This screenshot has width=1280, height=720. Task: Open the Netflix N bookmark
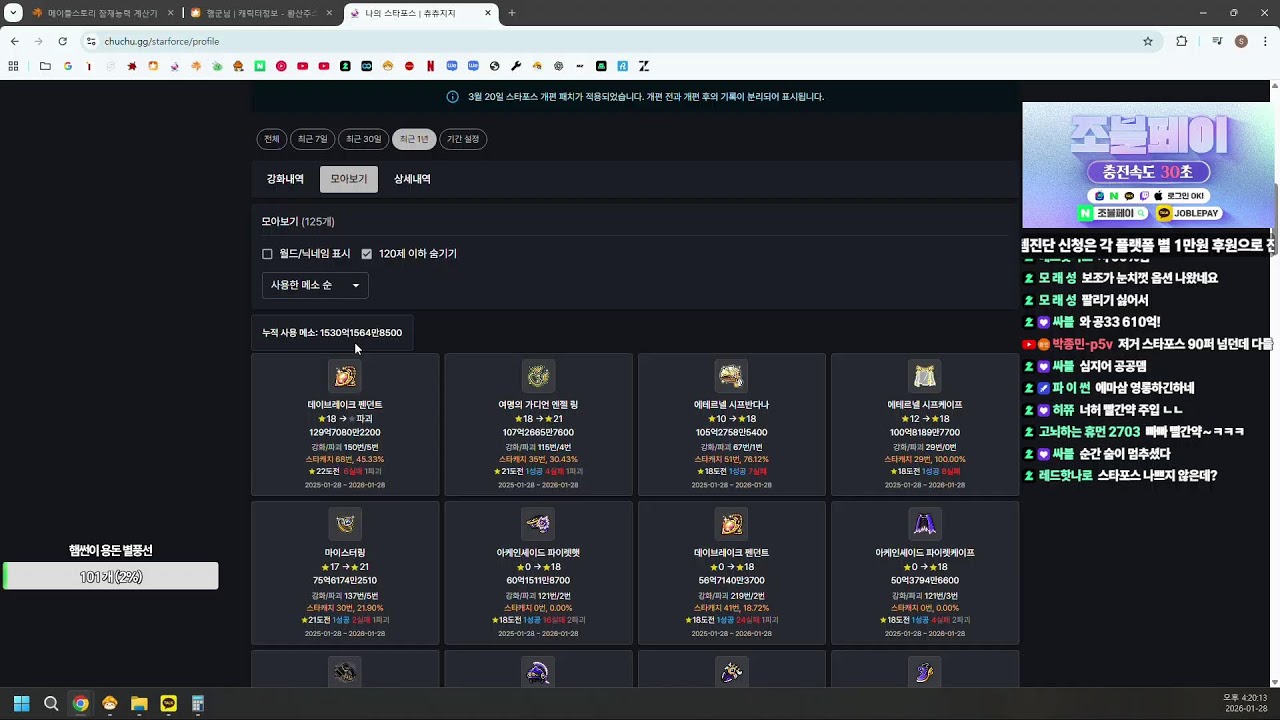click(x=430, y=66)
